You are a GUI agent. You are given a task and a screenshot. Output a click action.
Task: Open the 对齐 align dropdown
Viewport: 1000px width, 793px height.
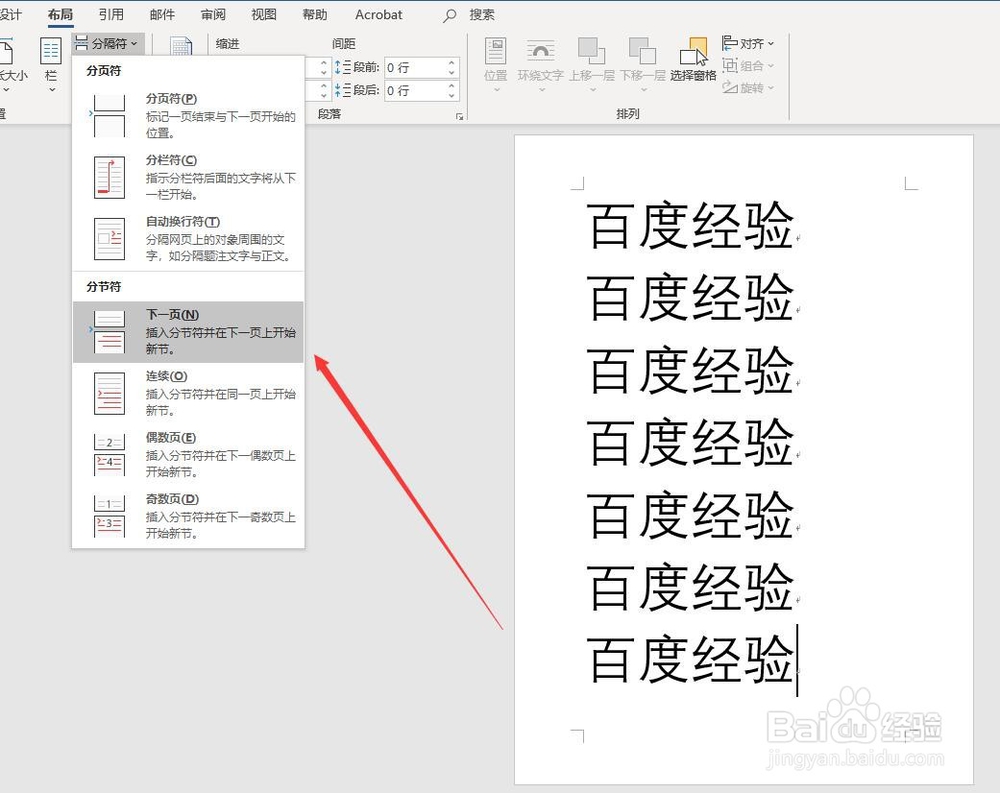point(748,43)
